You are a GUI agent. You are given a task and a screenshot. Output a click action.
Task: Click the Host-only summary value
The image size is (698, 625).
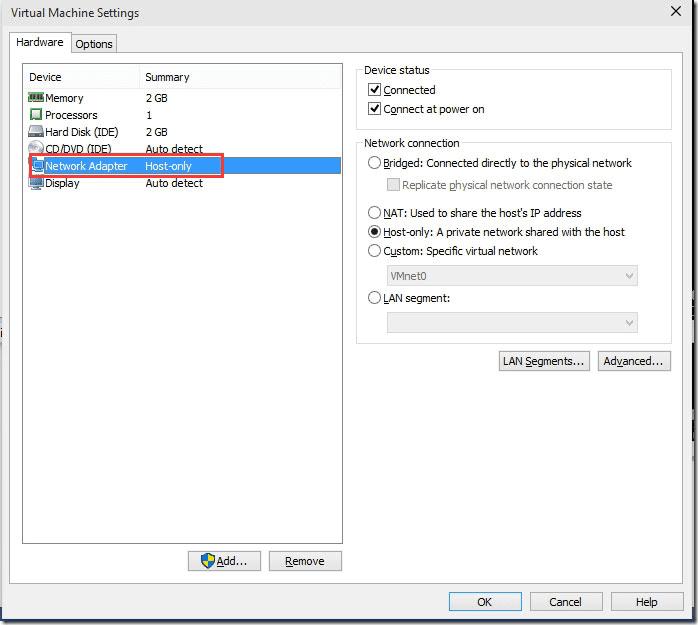click(168, 166)
